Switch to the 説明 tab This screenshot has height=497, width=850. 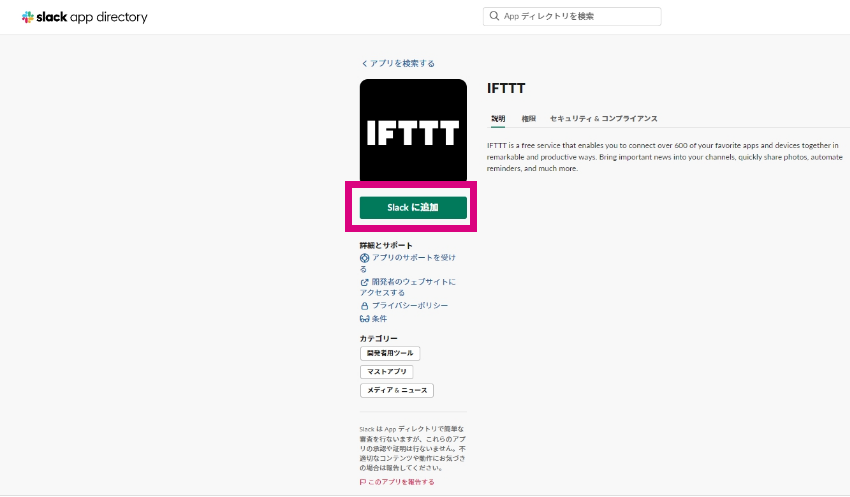(498, 119)
